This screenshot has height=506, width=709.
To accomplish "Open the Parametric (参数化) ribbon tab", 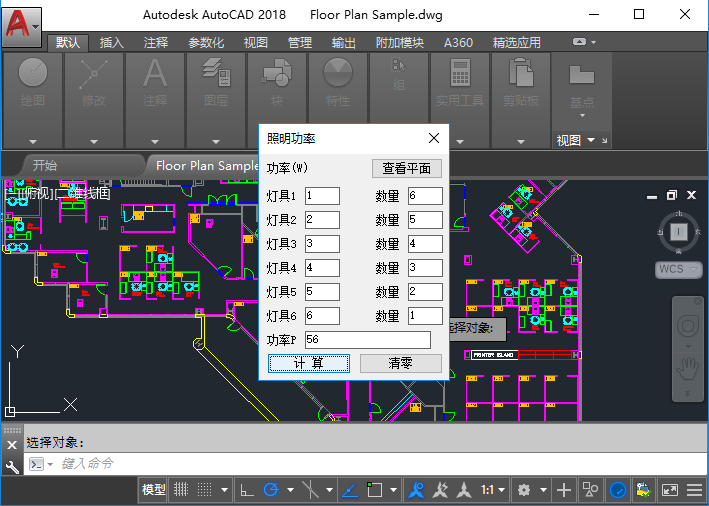I will coord(206,43).
